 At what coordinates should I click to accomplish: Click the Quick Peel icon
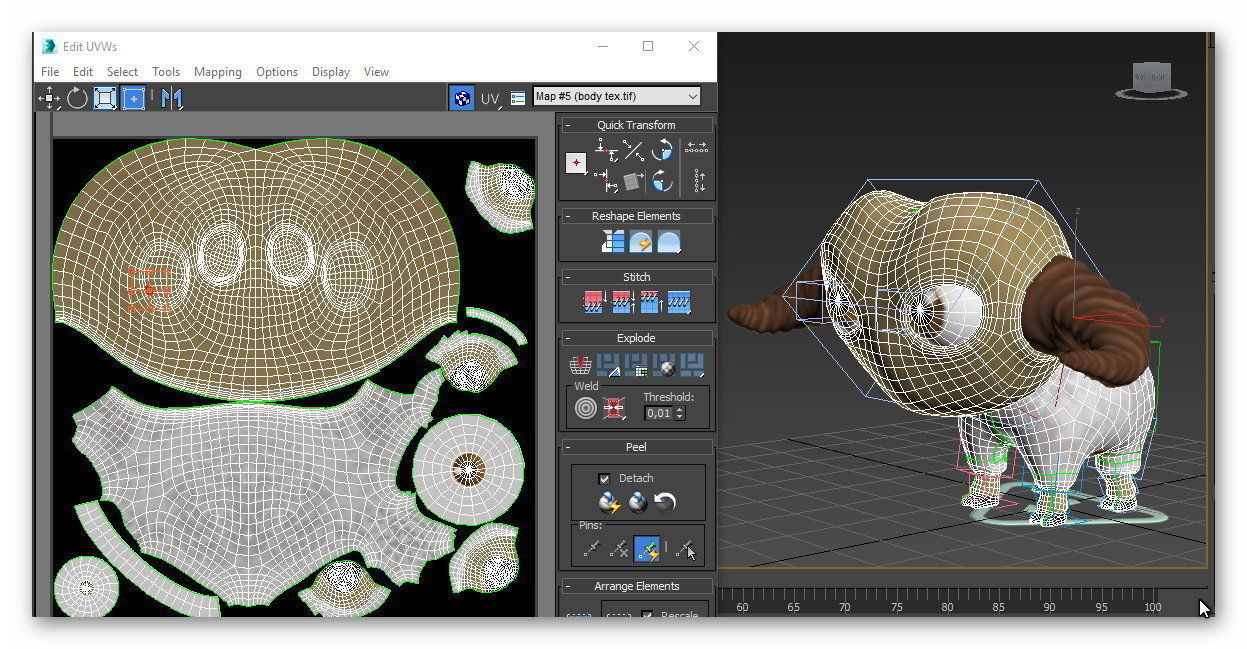[609, 502]
